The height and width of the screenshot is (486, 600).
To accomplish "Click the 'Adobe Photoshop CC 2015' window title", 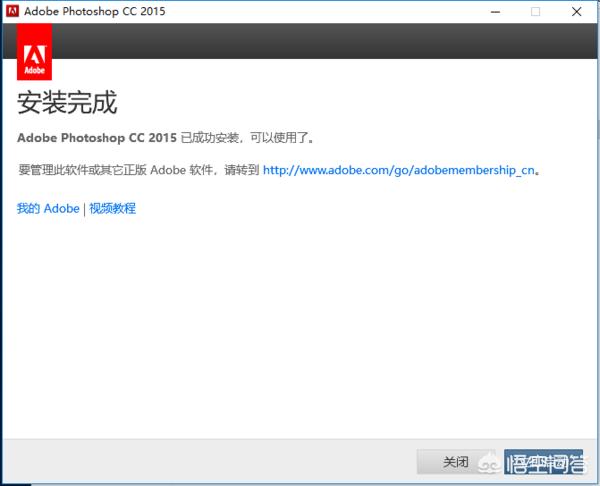I will point(95,11).
